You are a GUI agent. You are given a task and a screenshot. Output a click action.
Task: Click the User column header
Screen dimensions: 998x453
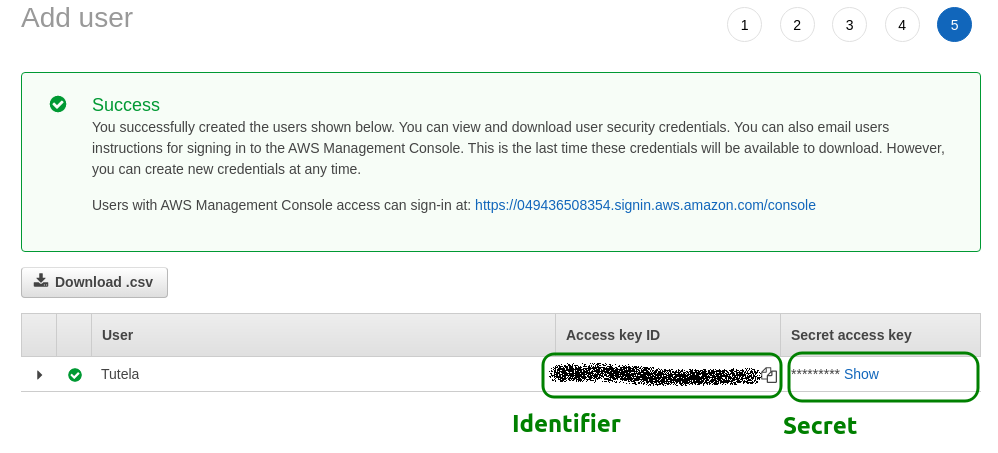pos(118,335)
